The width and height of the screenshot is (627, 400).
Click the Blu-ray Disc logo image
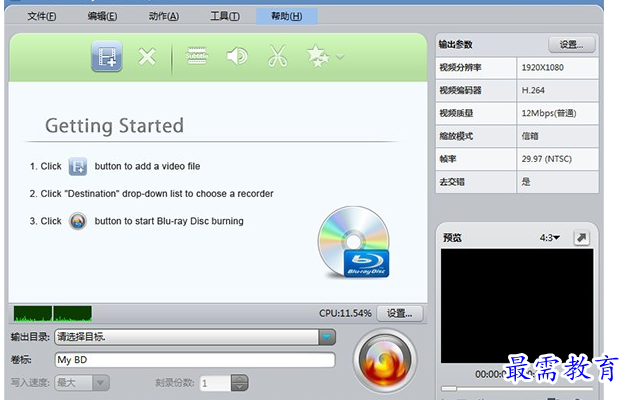tap(353, 242)
